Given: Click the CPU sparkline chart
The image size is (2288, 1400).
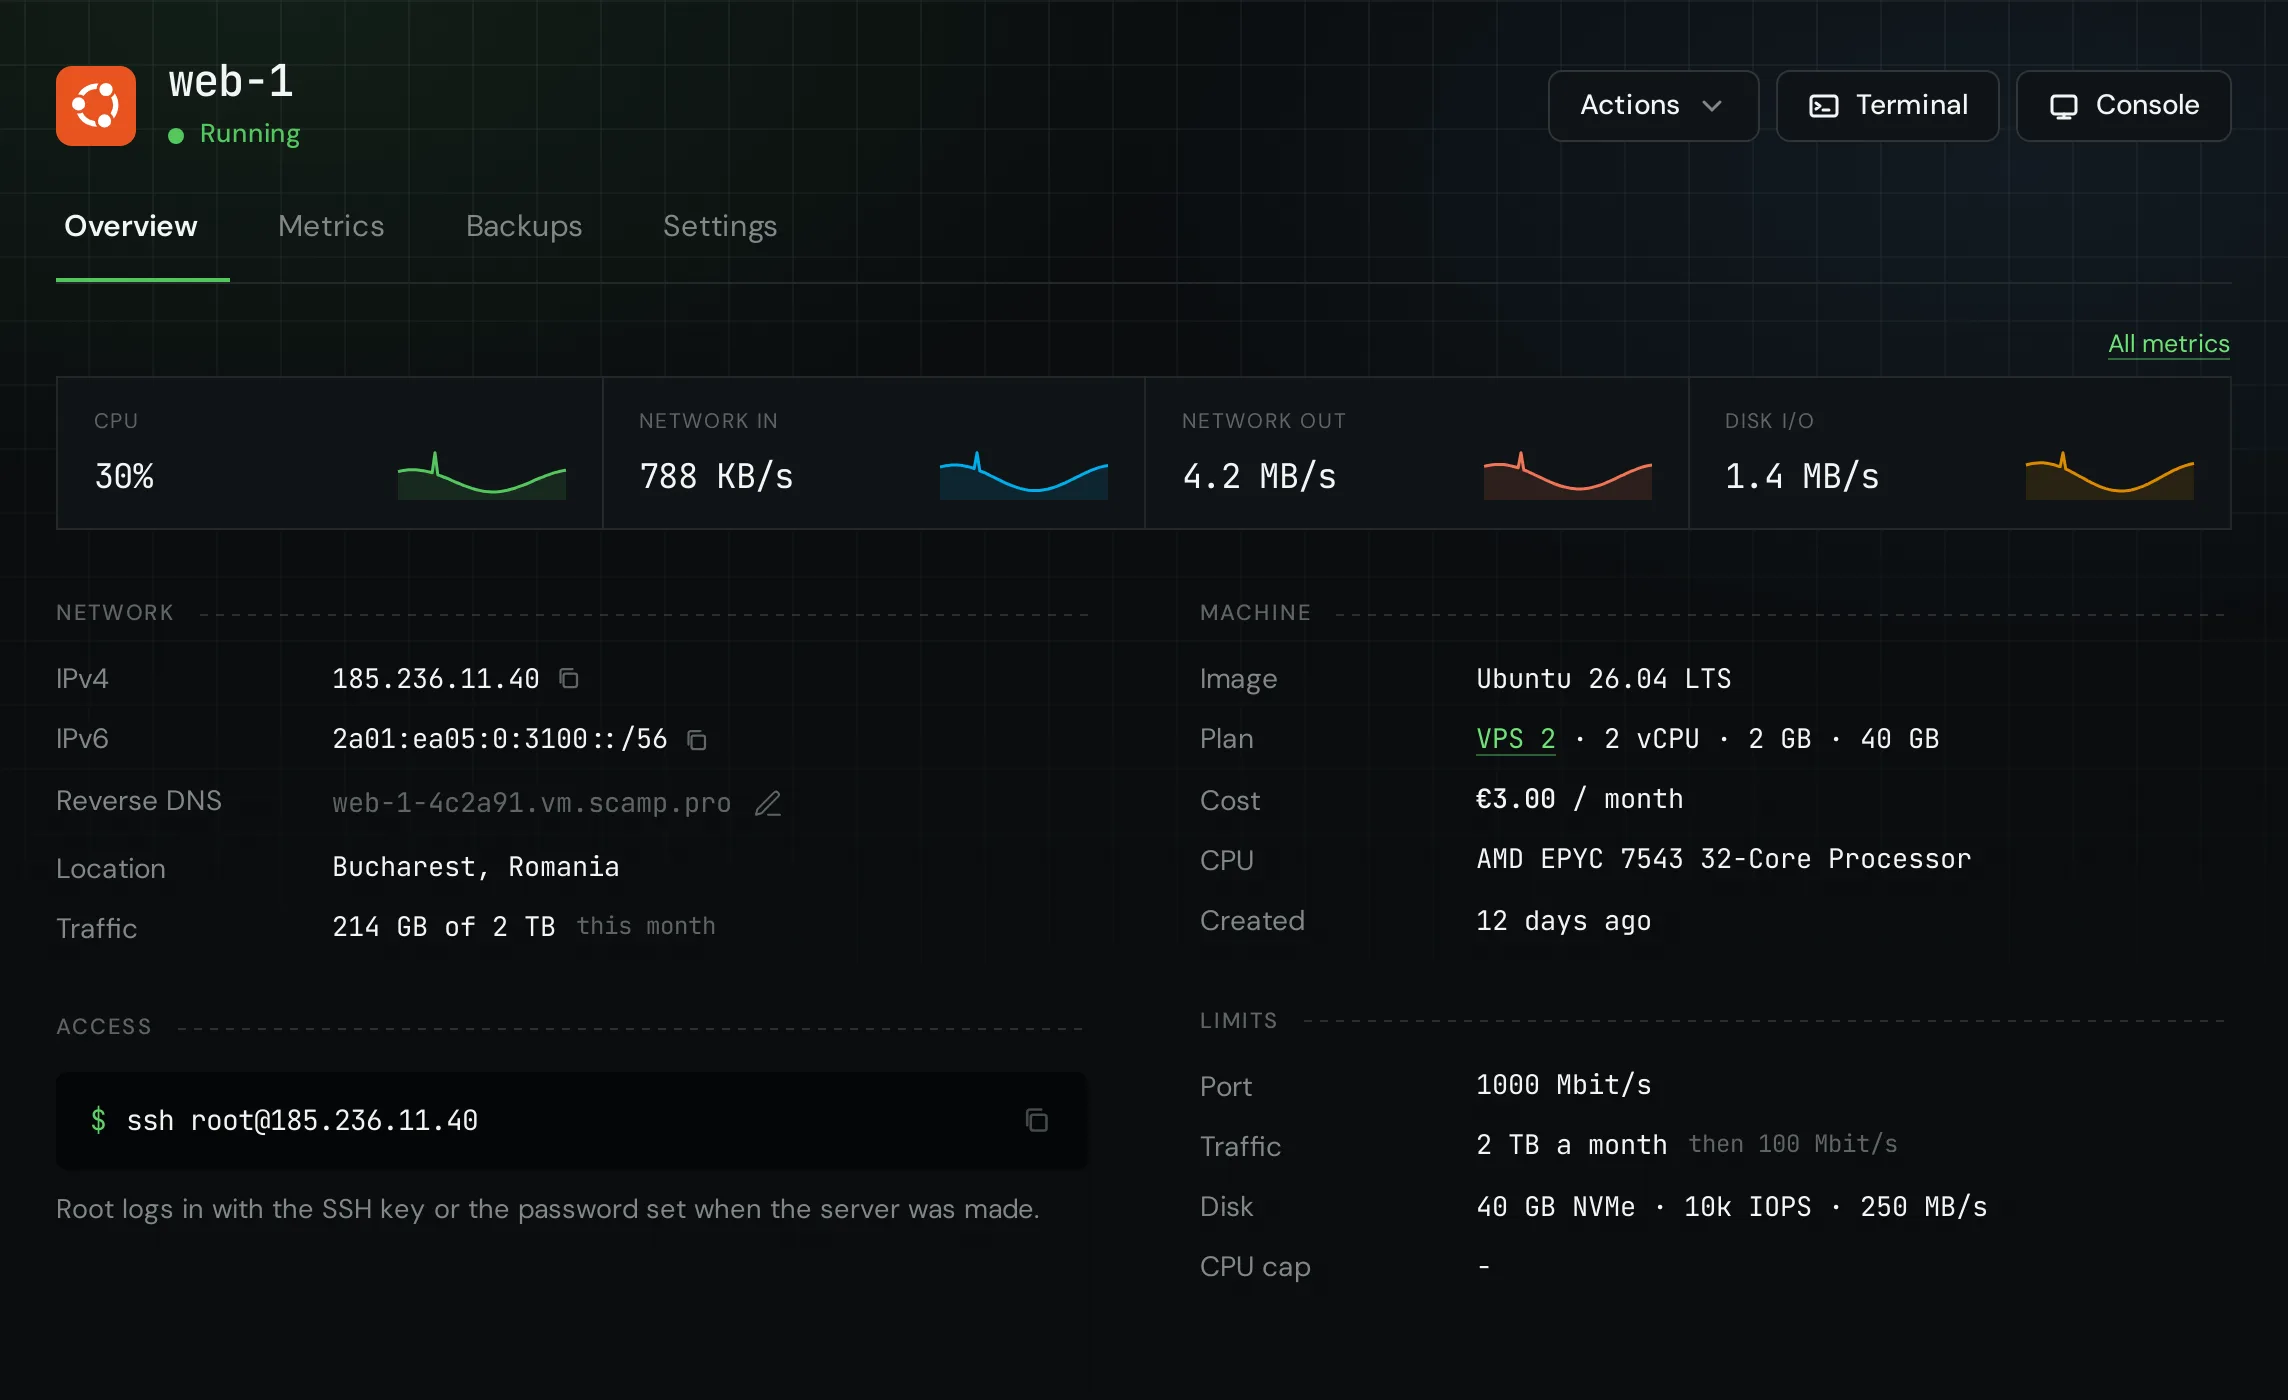Looking at the screenshot, I should 482,476.
